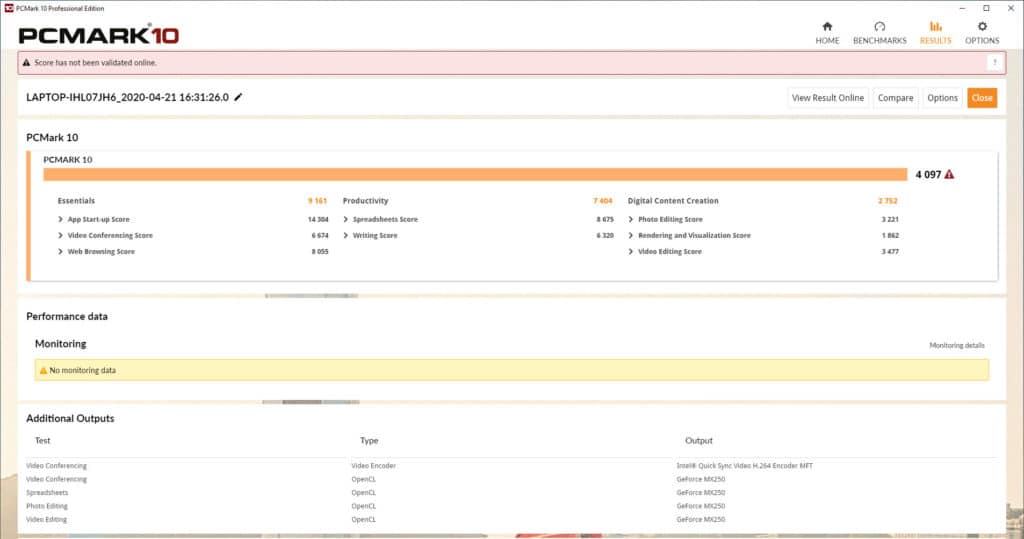Expand App Start-up Score details
Screen dimensions: 1024x539
point(60,220)
